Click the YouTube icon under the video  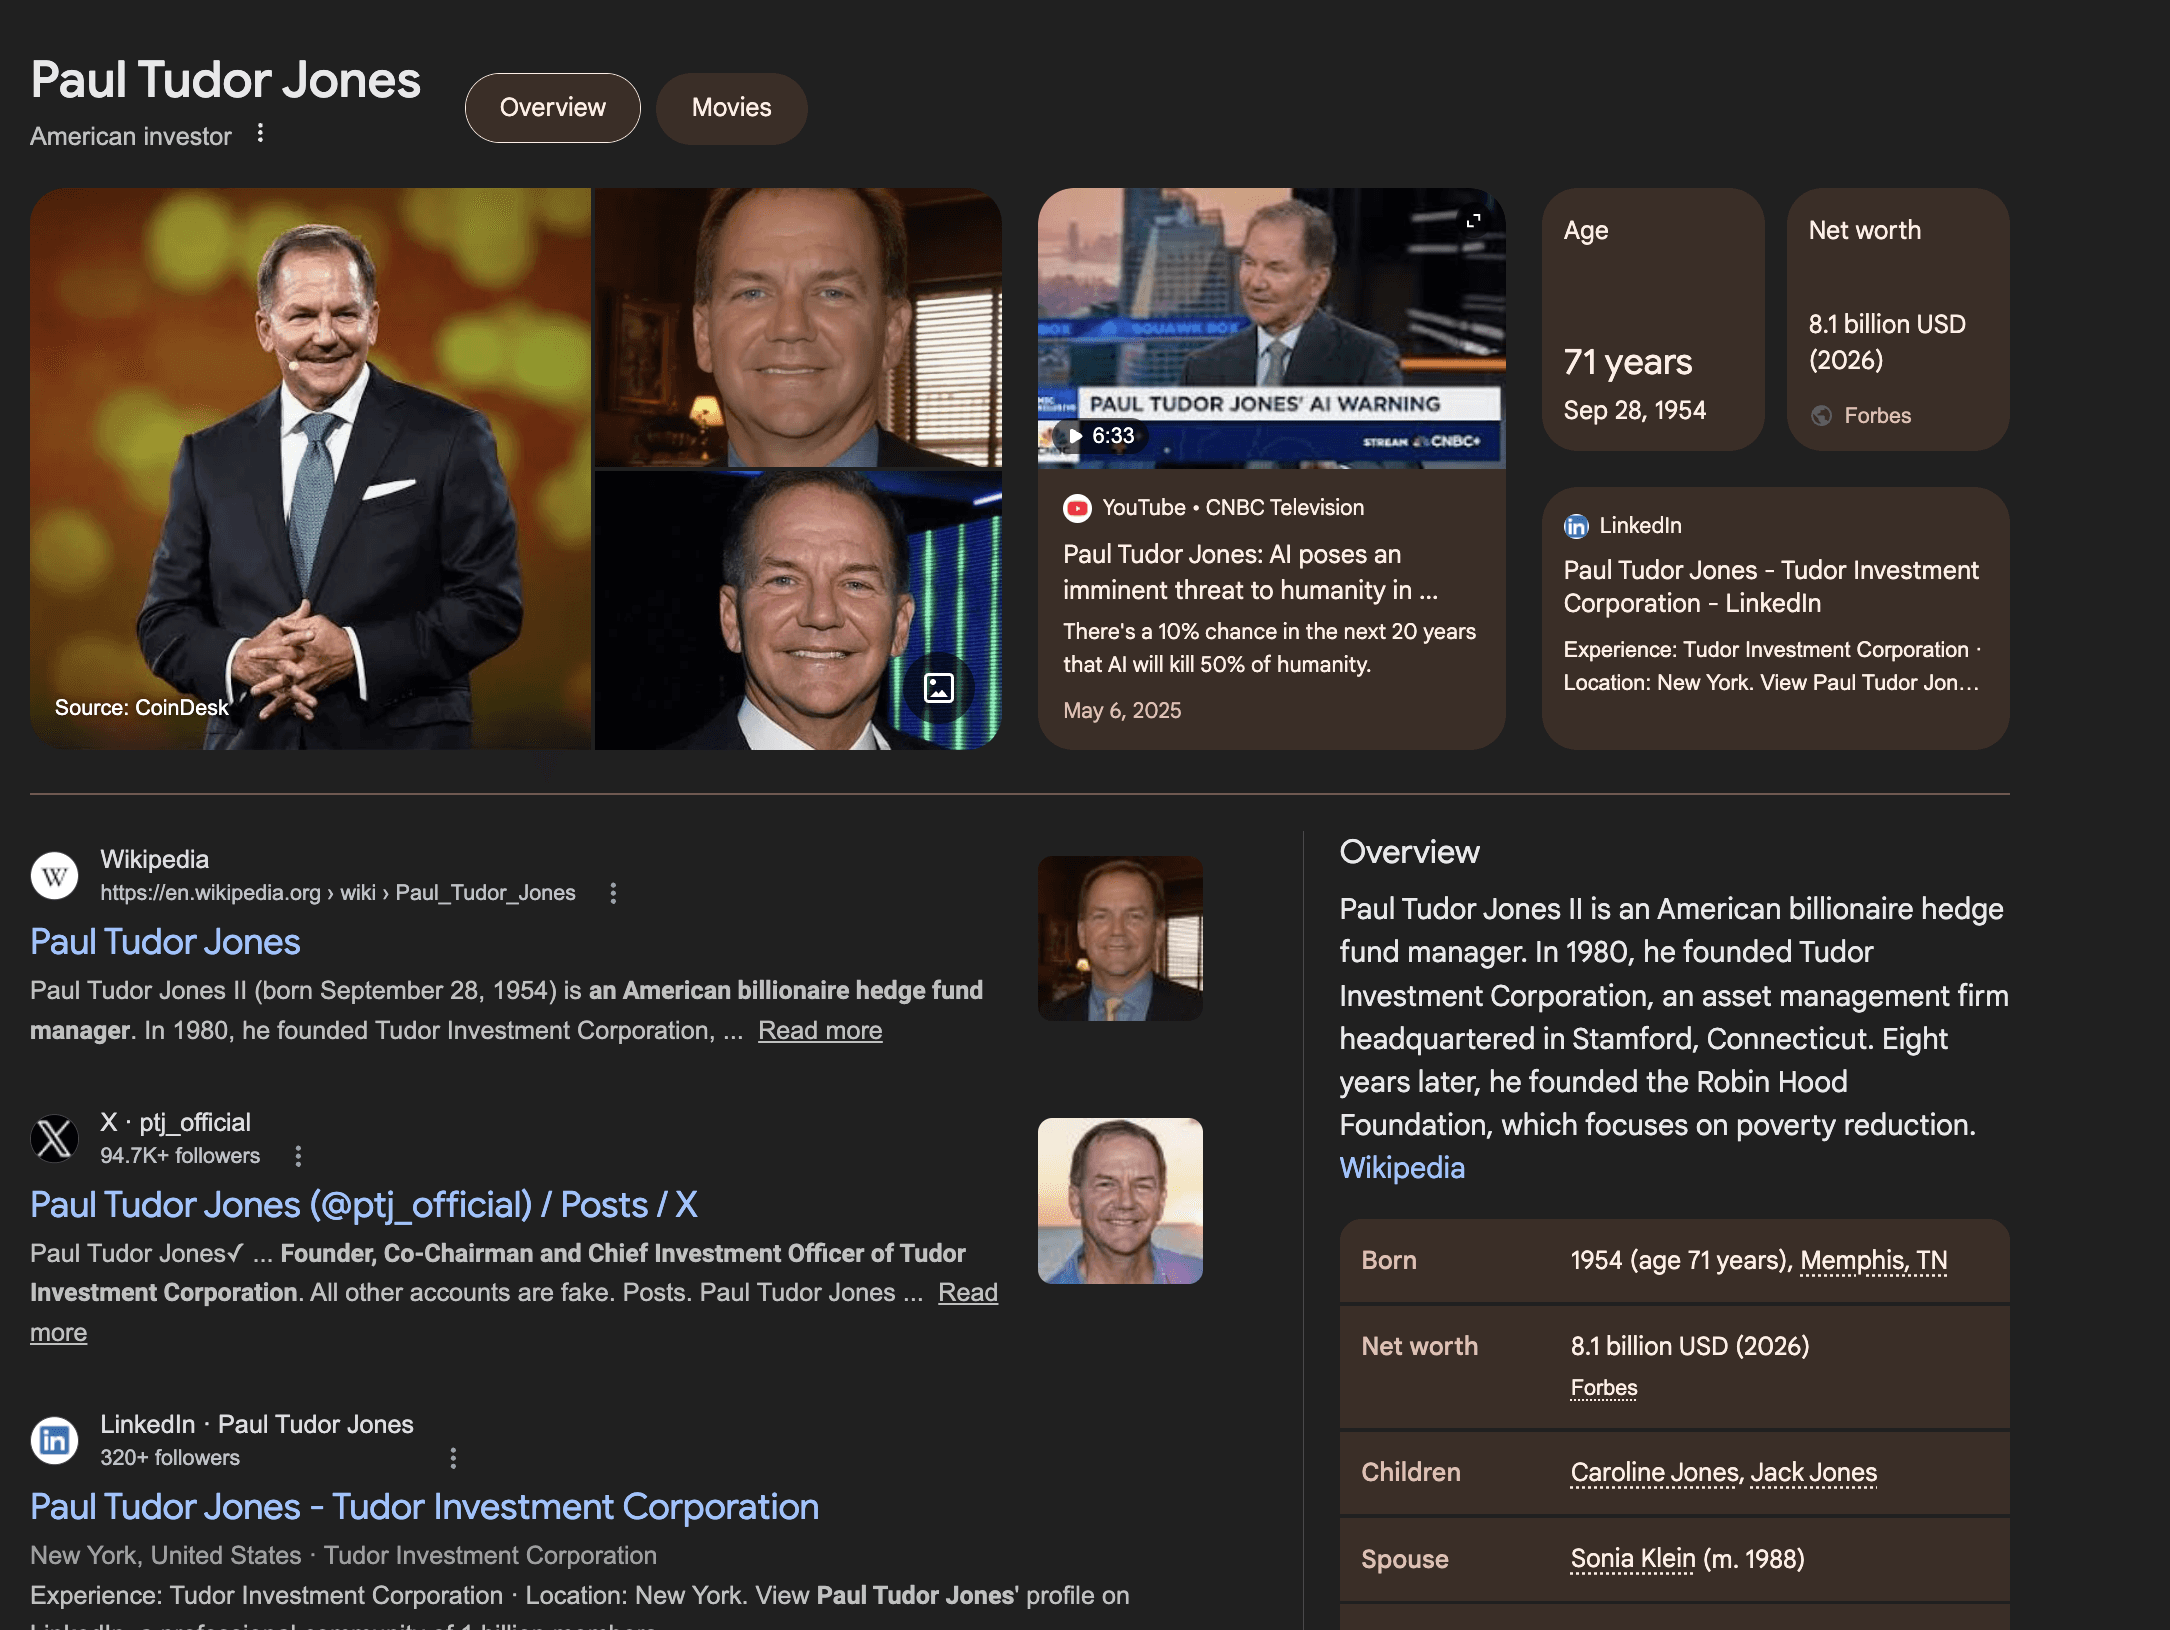tap(1077, 508)
